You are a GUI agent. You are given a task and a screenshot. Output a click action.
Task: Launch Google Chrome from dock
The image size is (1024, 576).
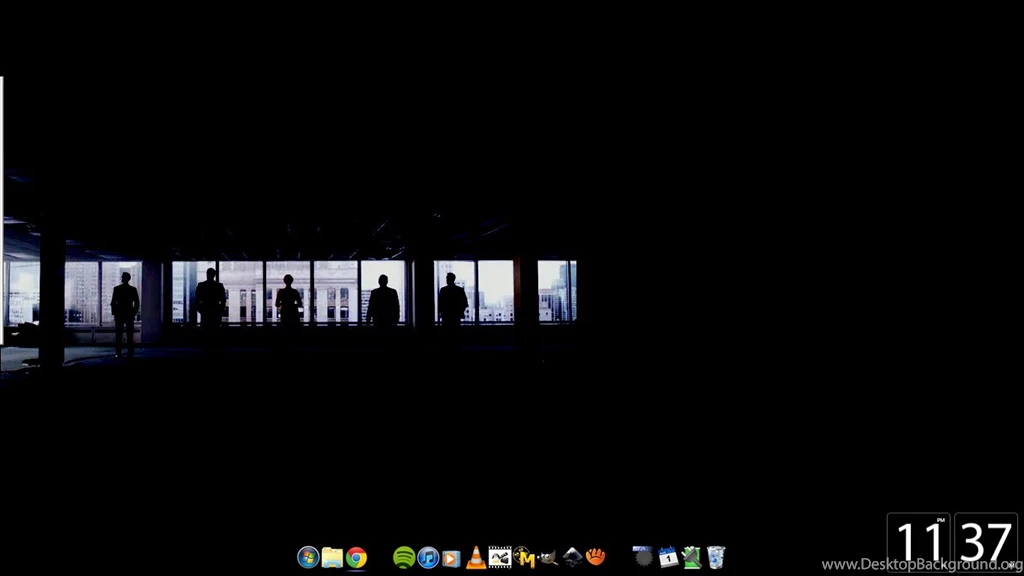[356, 557]
